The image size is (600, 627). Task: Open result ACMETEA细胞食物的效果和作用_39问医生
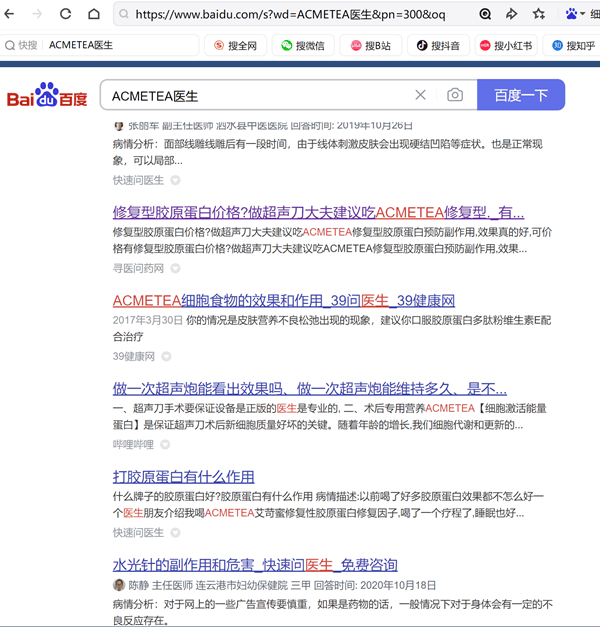coord(284,301)
